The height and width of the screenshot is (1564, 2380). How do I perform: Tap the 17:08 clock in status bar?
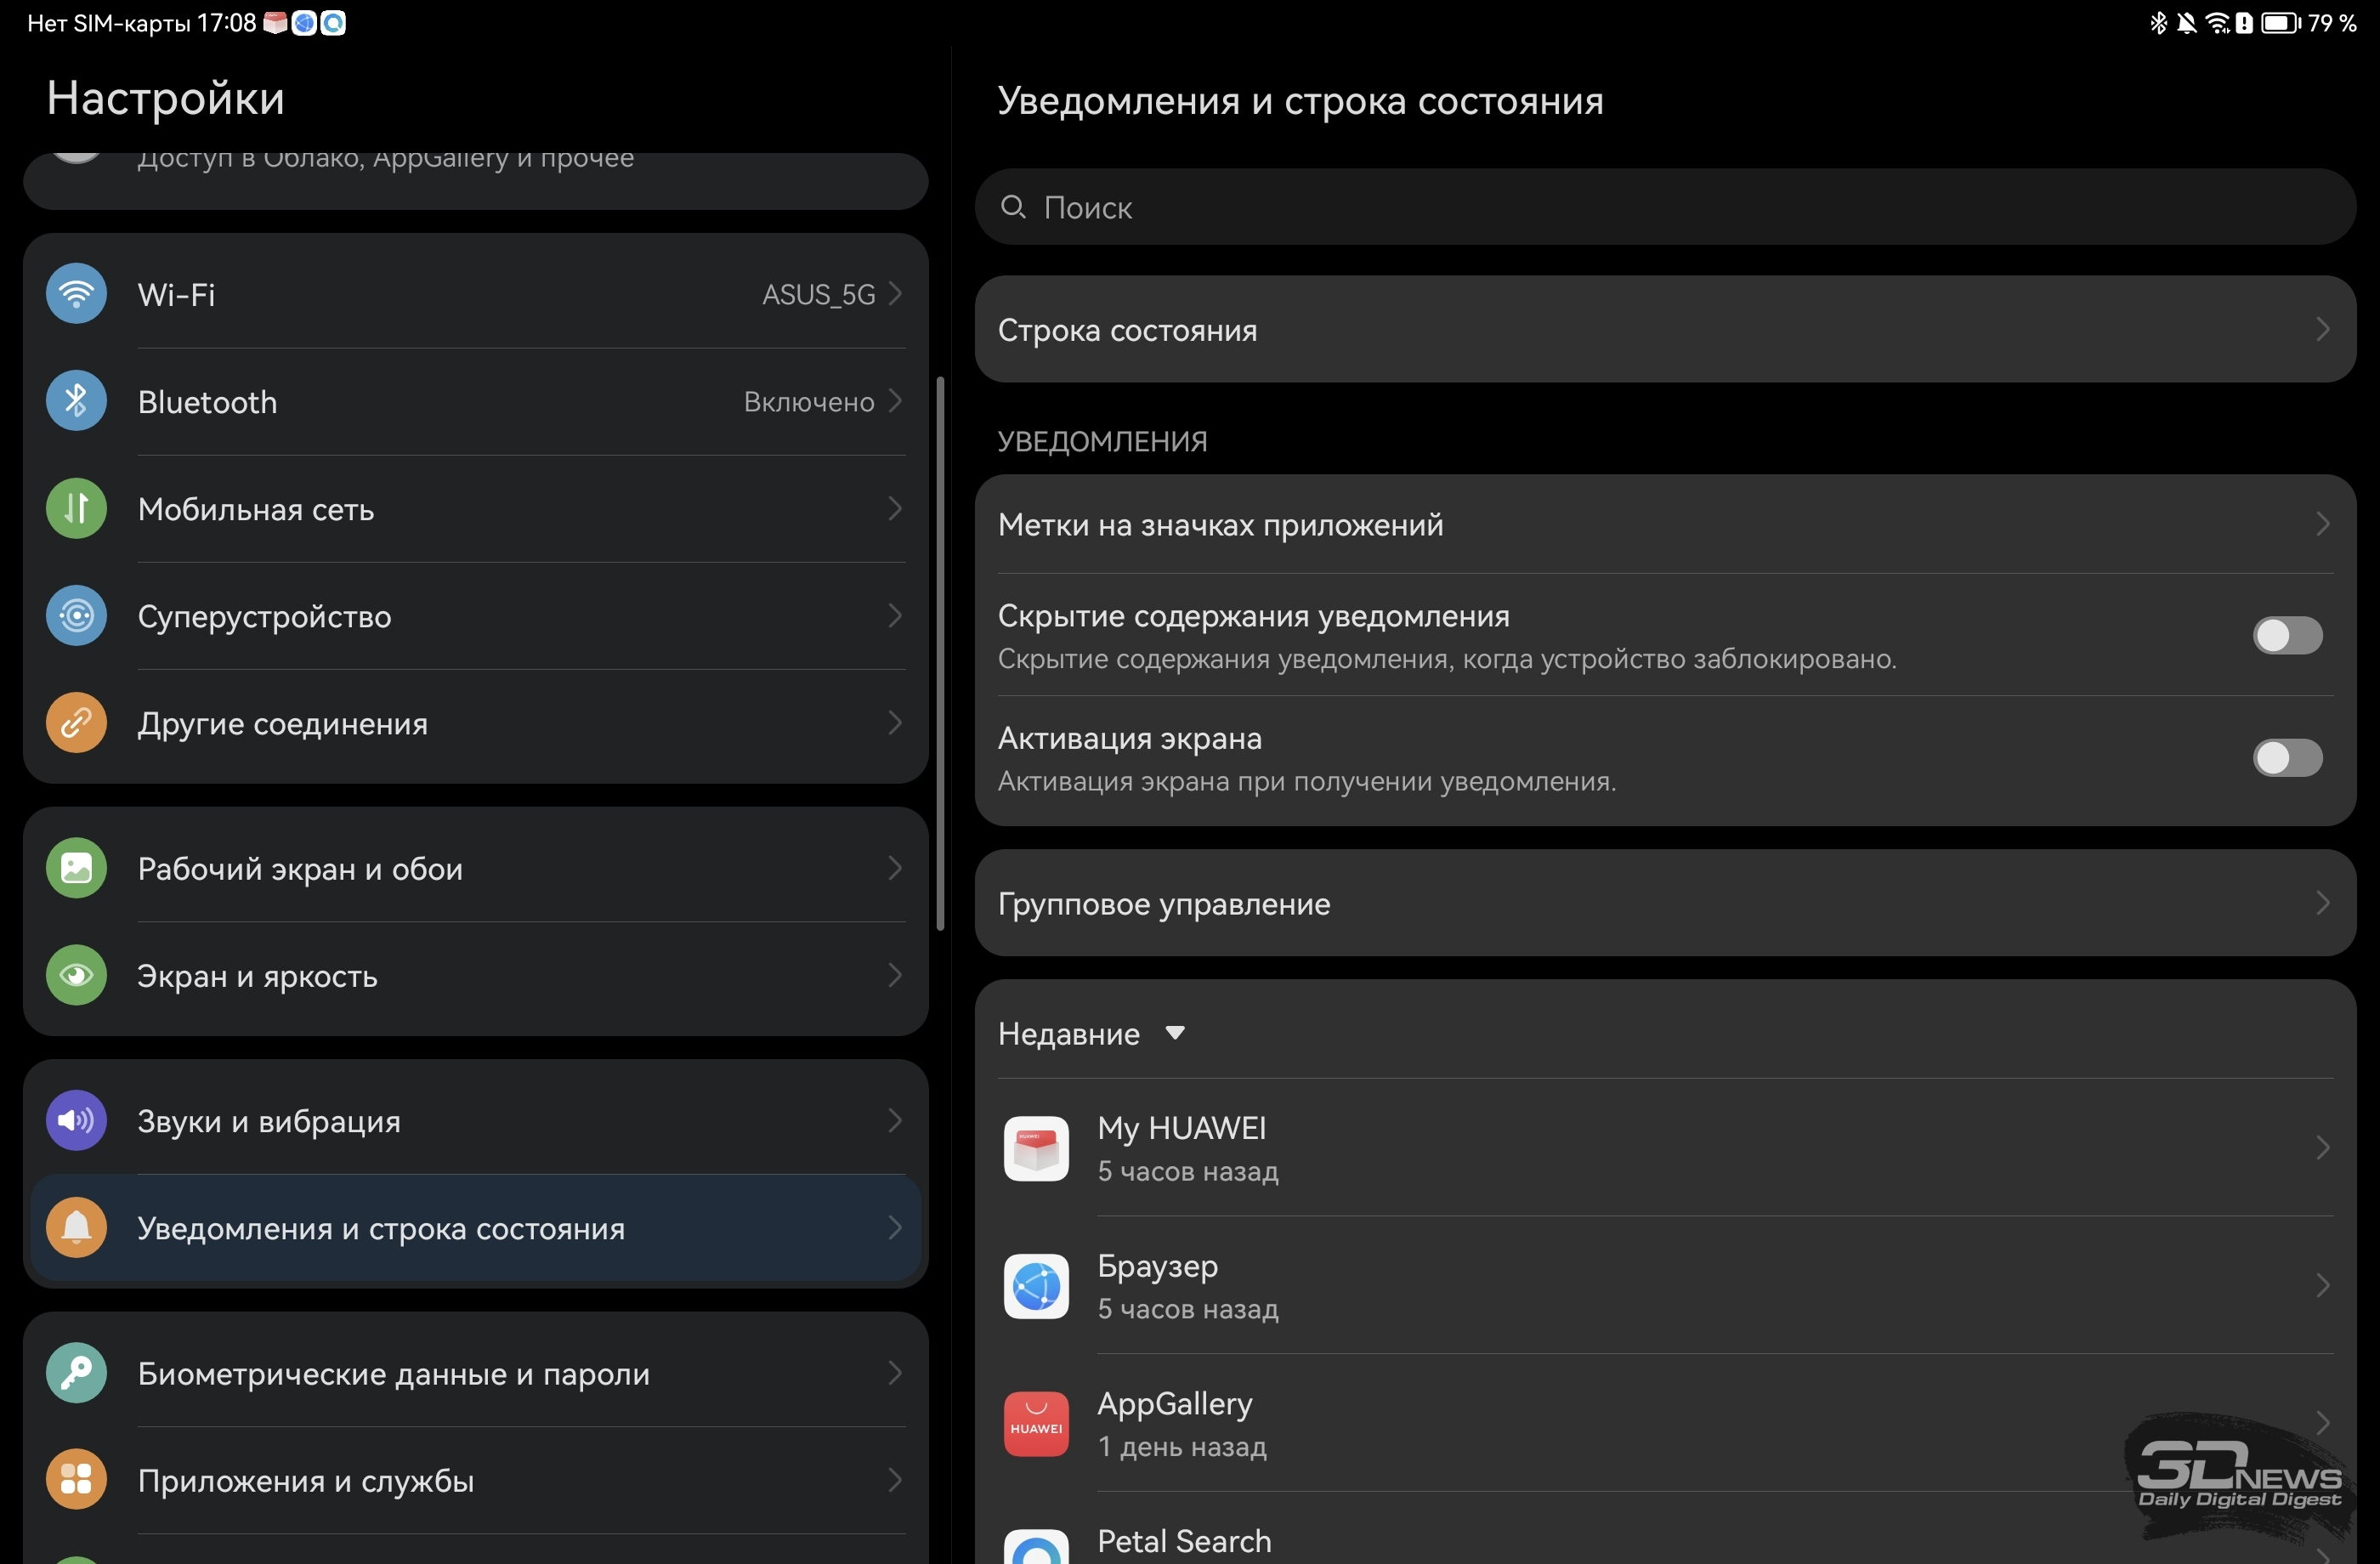click(227, 22)
